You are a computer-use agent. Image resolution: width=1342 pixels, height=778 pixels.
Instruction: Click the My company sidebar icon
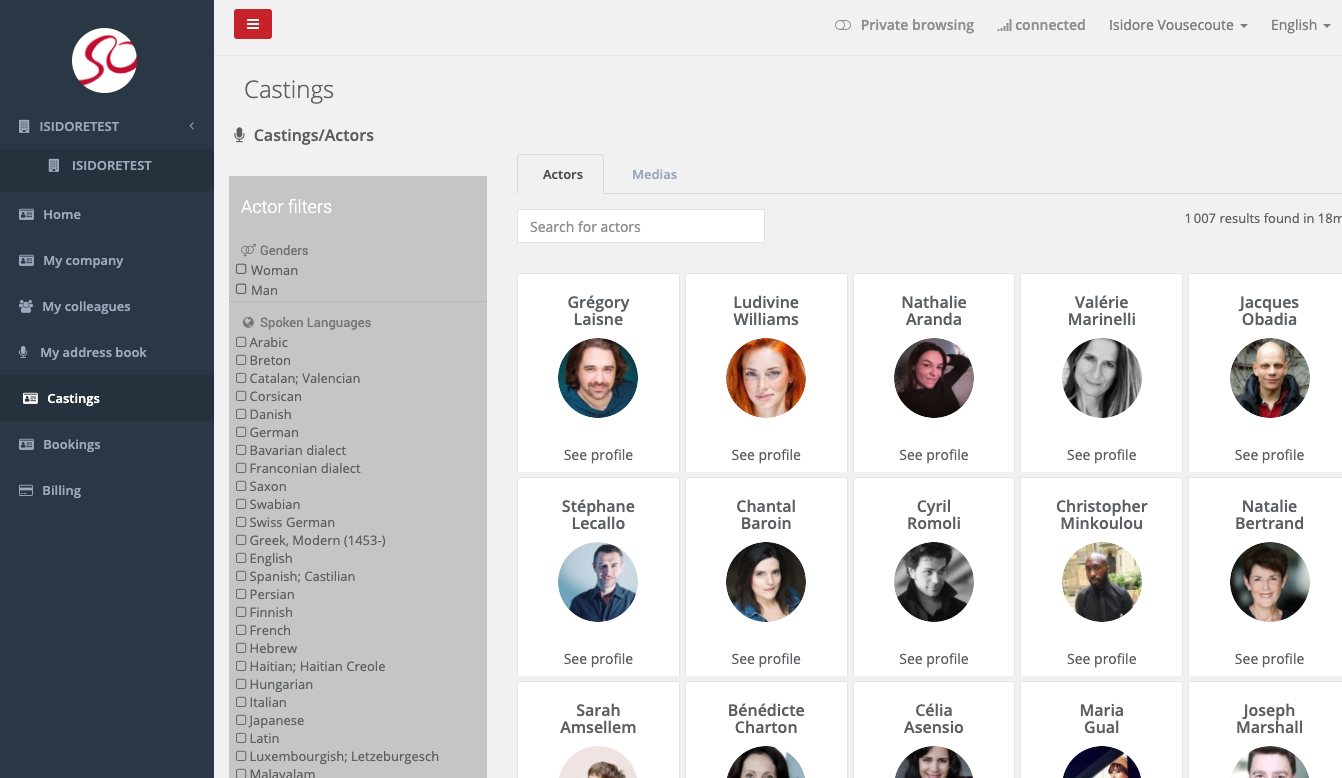26,260
